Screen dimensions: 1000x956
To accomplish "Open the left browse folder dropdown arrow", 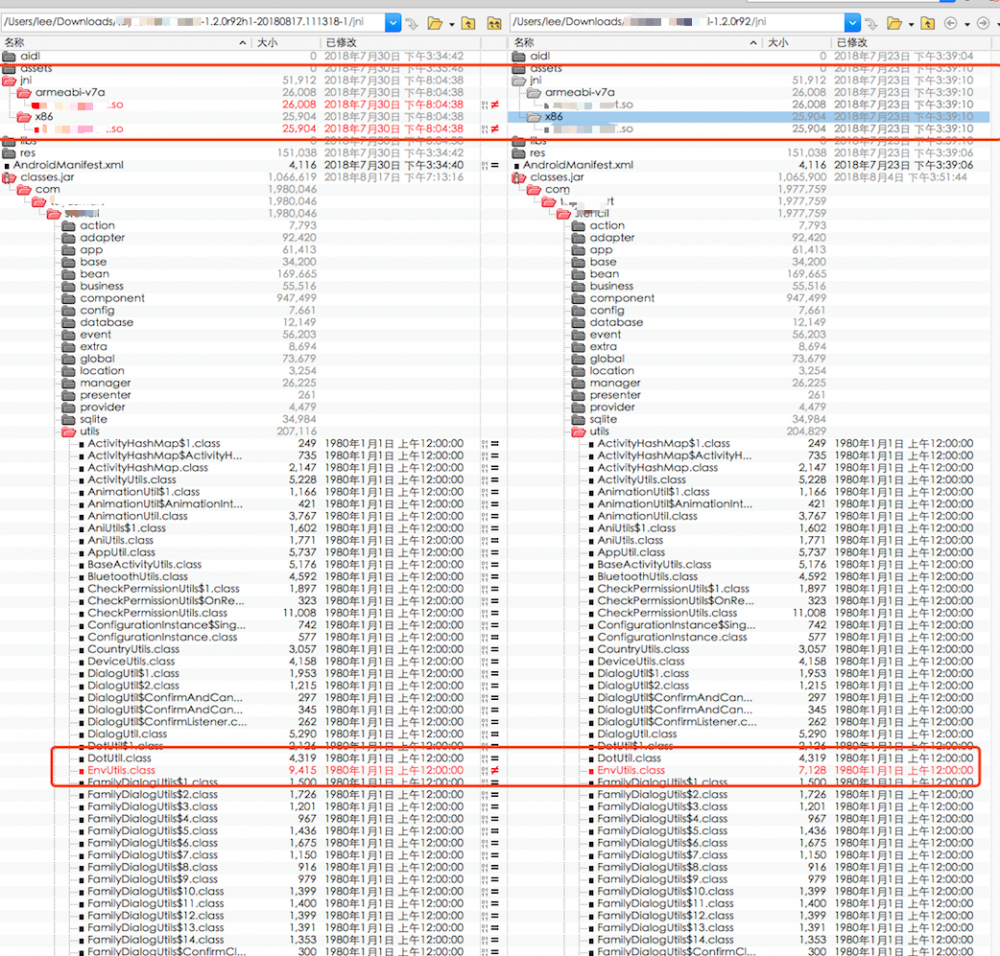I will point(452,24).
